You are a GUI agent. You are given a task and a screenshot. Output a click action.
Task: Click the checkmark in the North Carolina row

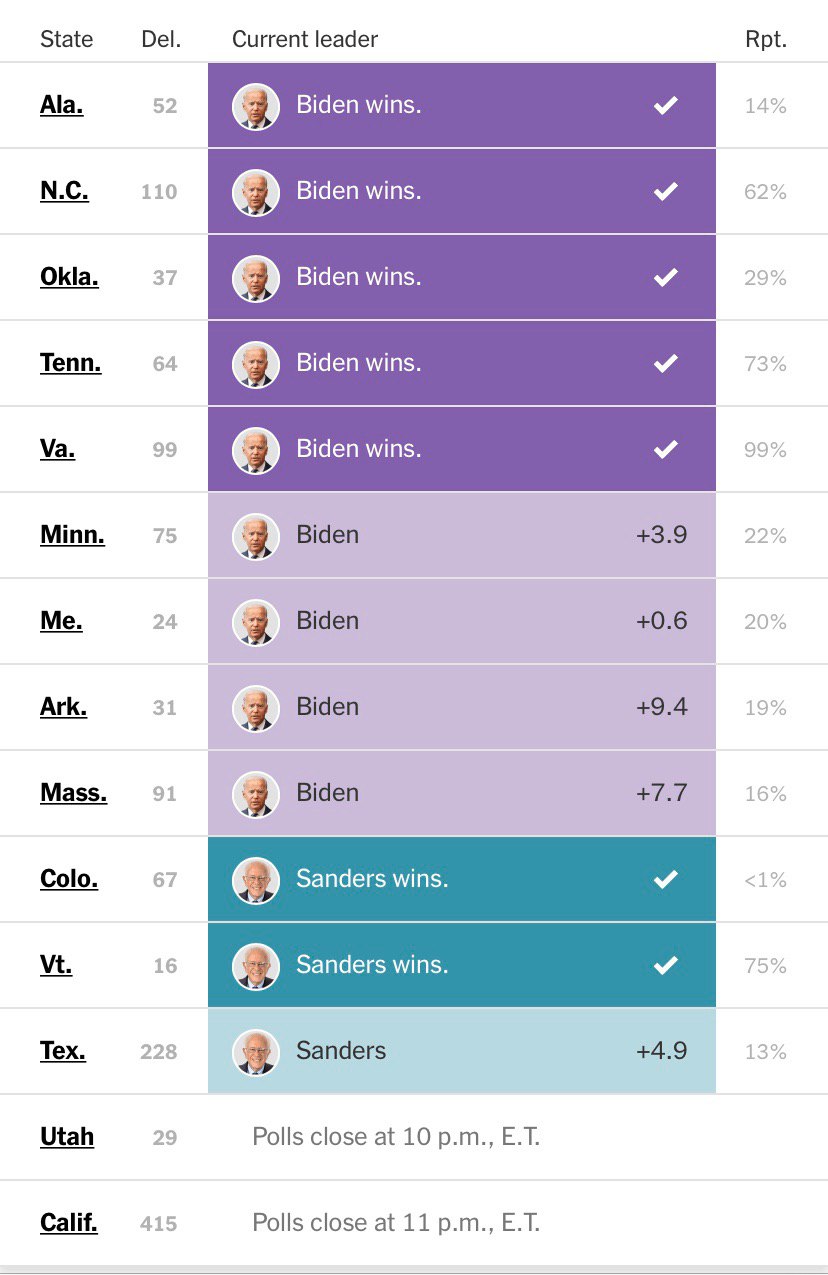coord(665,192)
